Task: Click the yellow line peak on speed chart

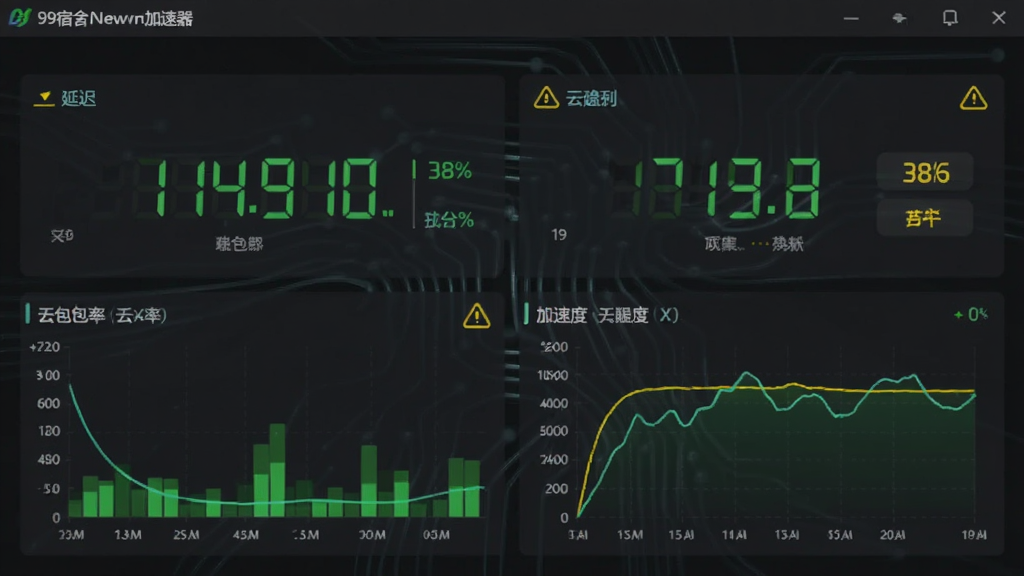Action: (792, 385)
